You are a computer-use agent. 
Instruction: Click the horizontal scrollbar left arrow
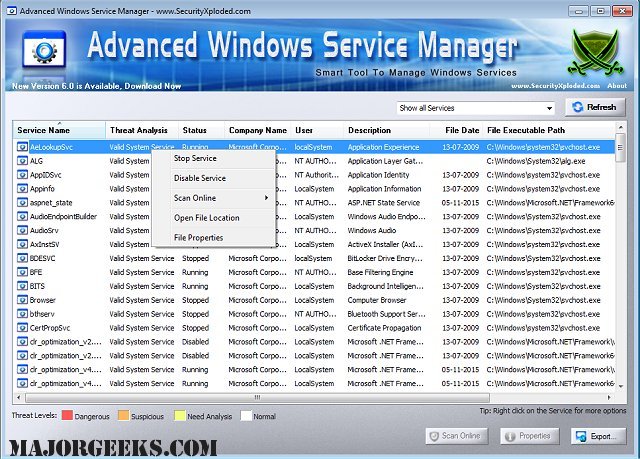(x=18, y=397)
